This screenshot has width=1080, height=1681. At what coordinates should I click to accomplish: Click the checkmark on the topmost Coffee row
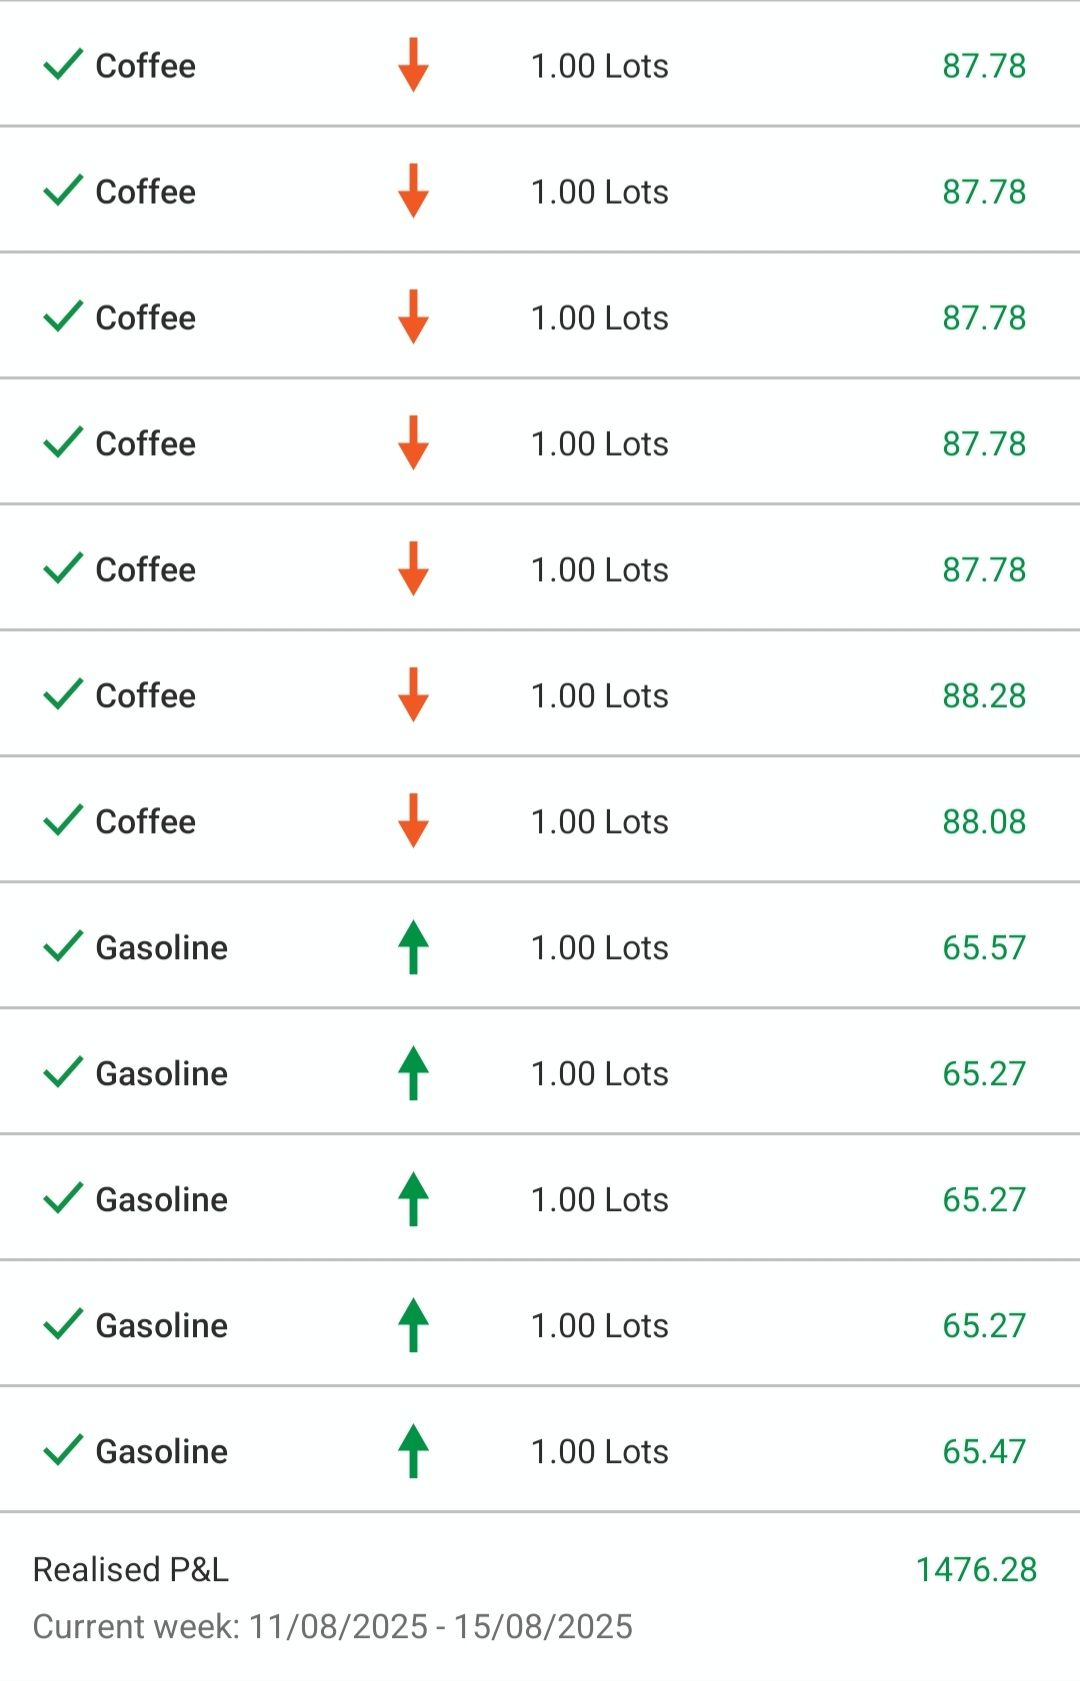63,65
